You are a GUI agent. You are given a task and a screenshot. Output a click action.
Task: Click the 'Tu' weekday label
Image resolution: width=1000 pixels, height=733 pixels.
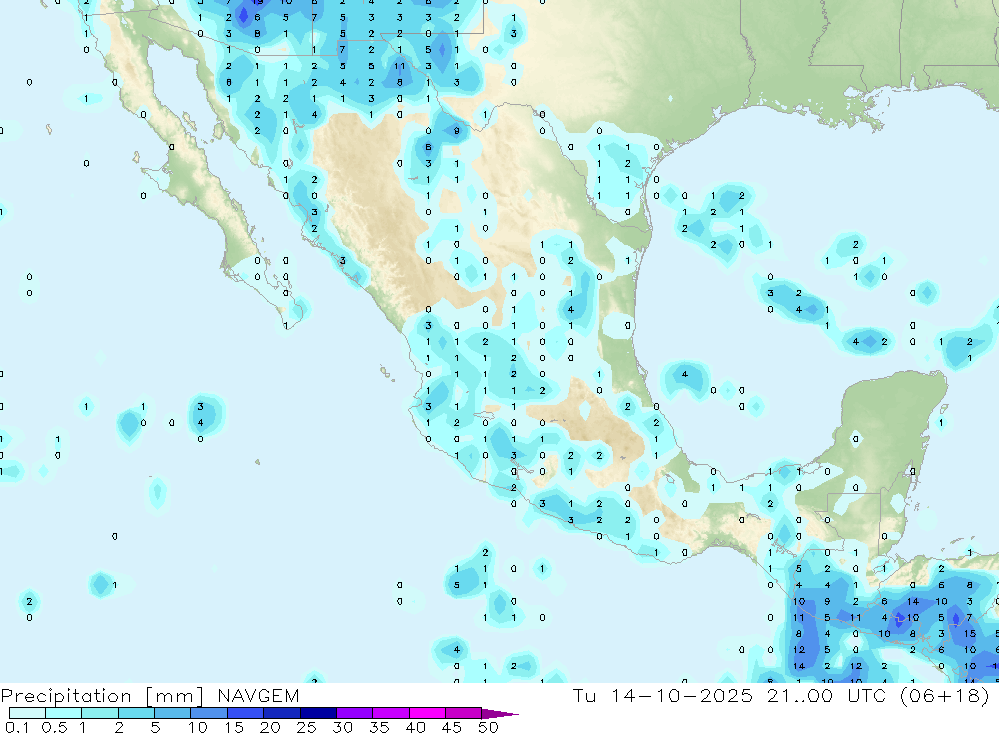584,695
